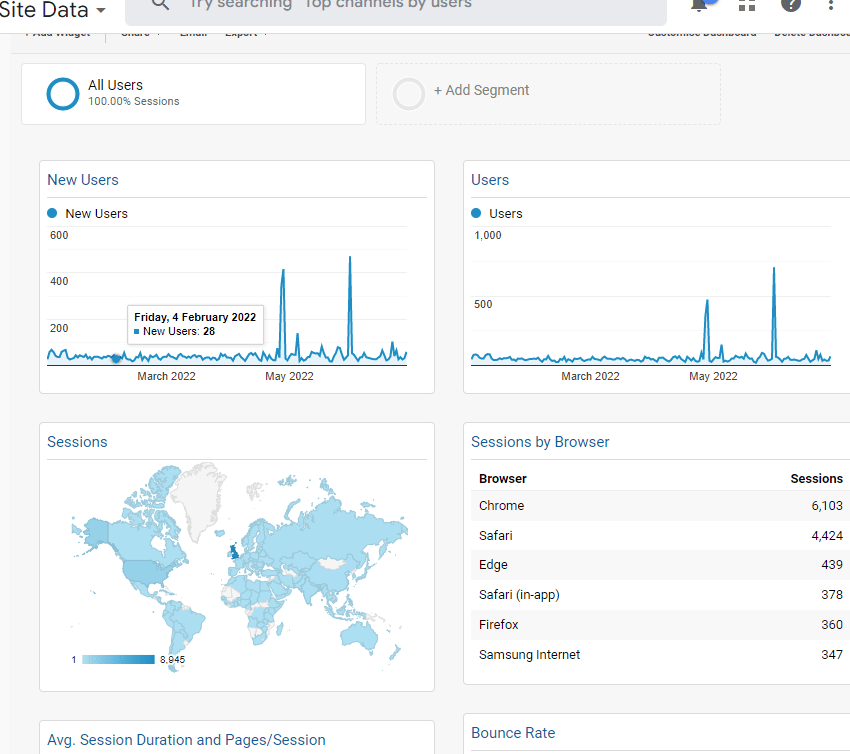Select the Safari browser row

[660, 536]
